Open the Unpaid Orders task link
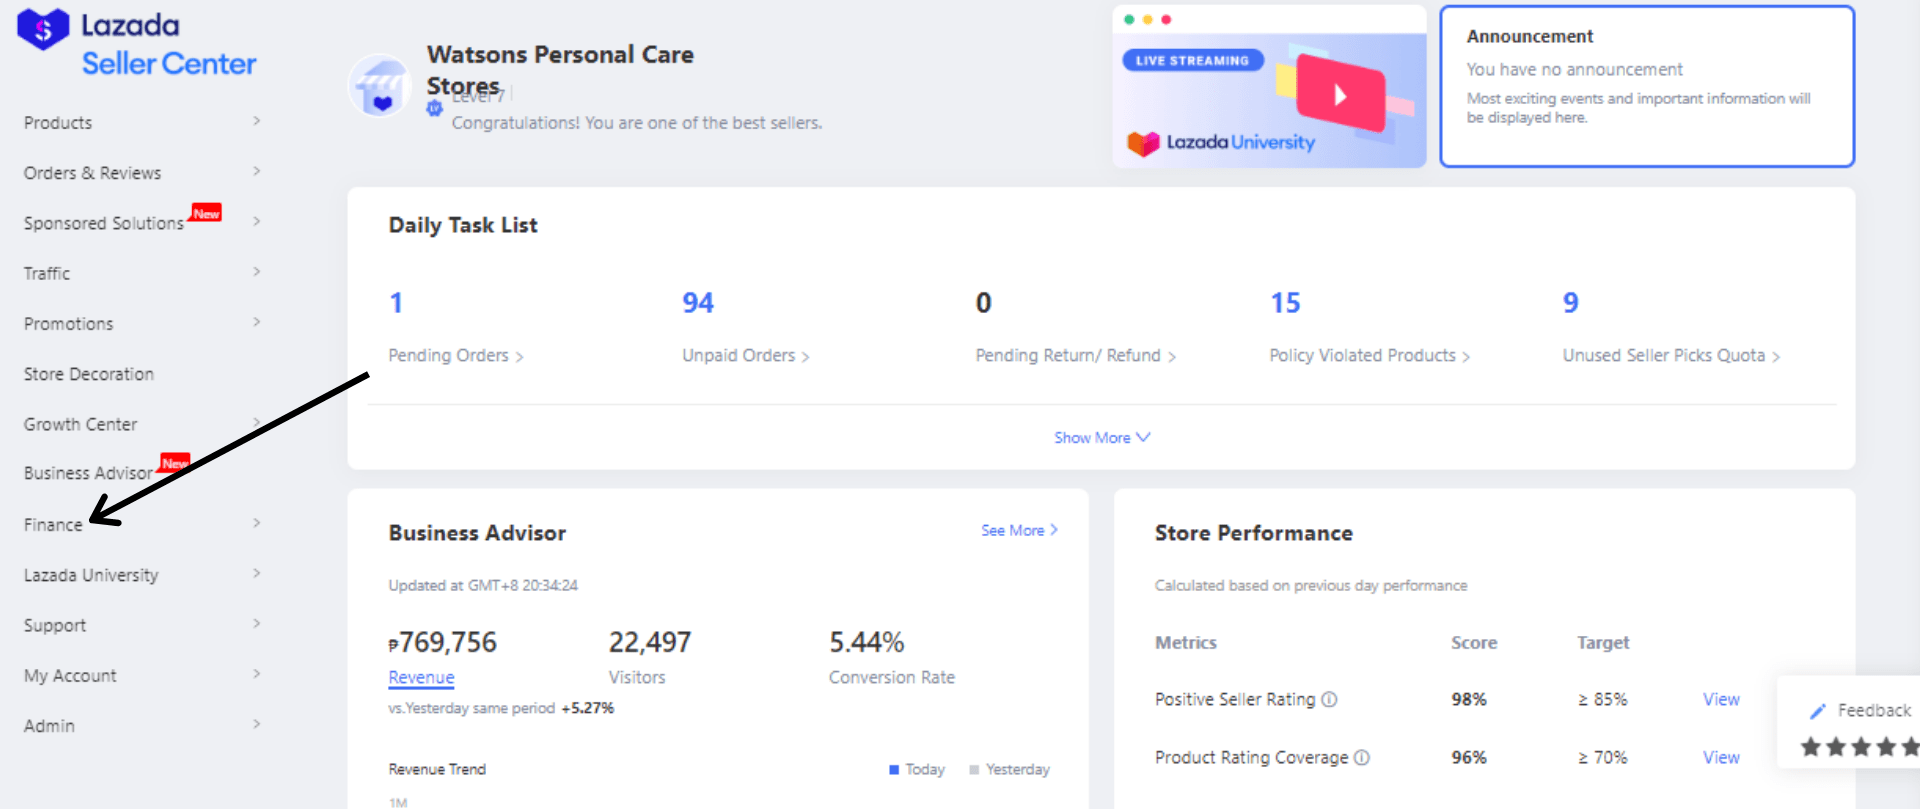 point(746,356)
